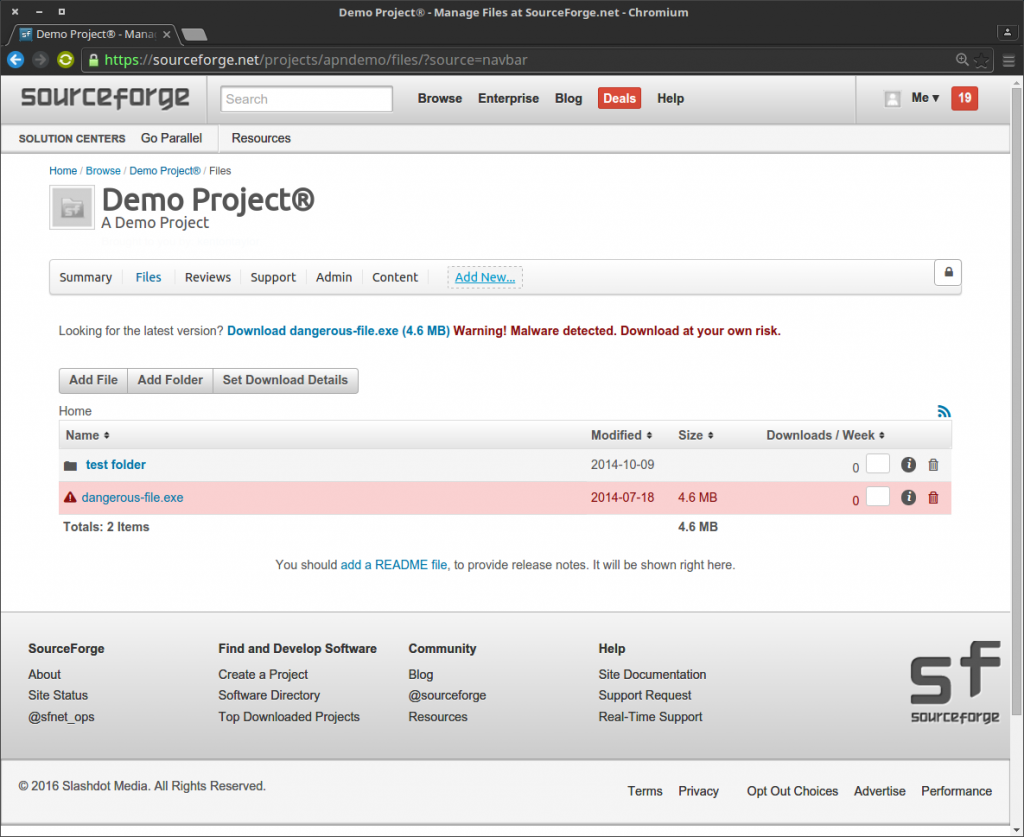Reload the page with the browser refresh icon

pyautogui.click(x=65, y=60)
